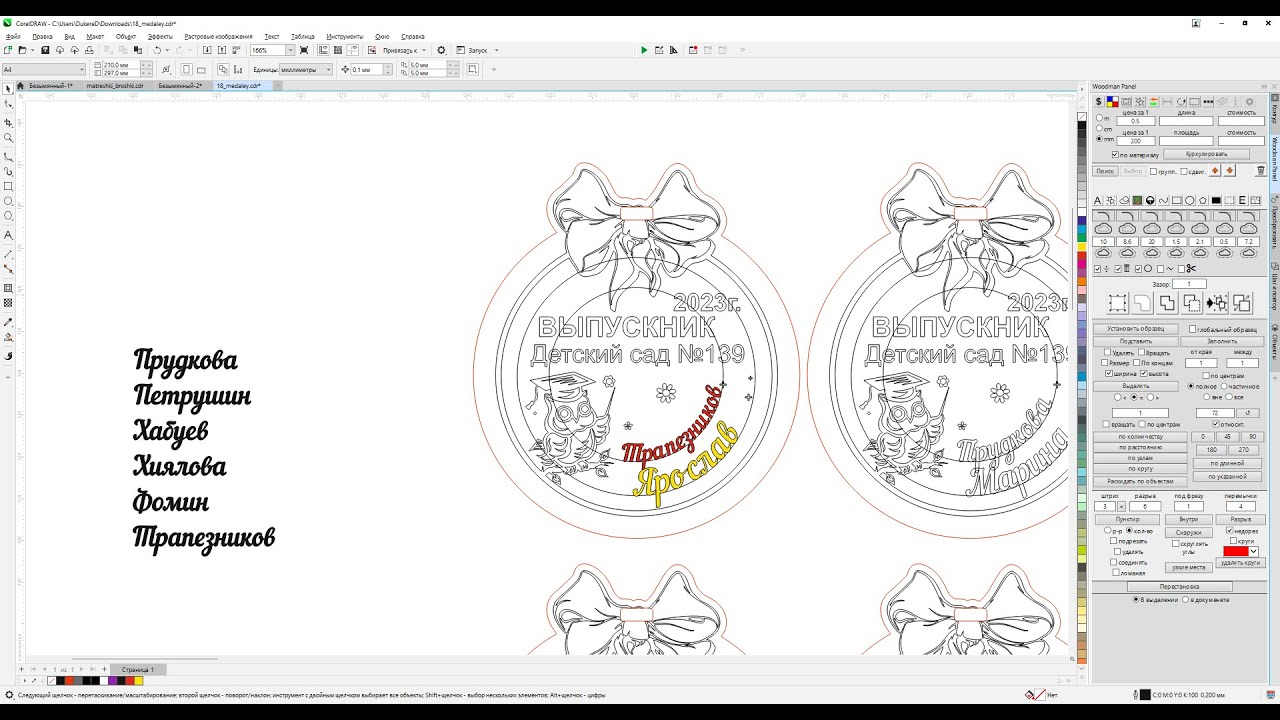This screenshot has width=1280, height=720.
Task: Enable the 'ломаная' checkbox
Action: coord(1116,573)
